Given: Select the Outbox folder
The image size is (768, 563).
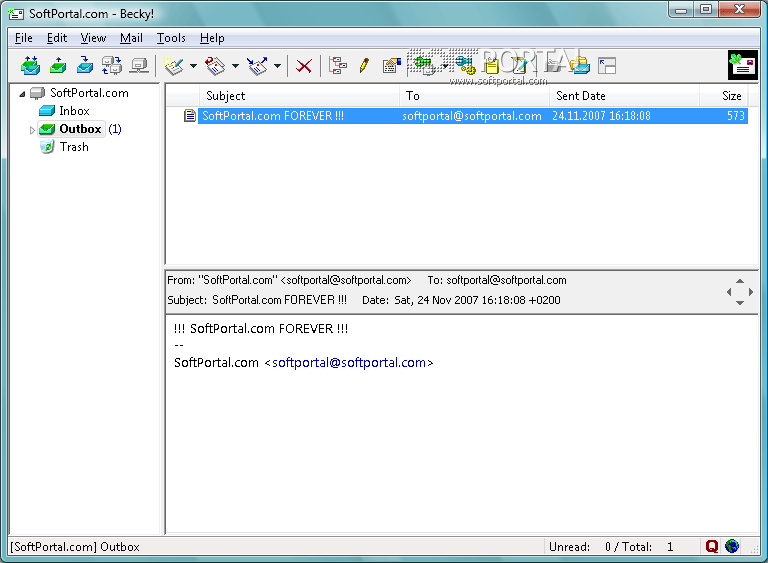Looking at the screenshot, I should click(x=80, y=129).
